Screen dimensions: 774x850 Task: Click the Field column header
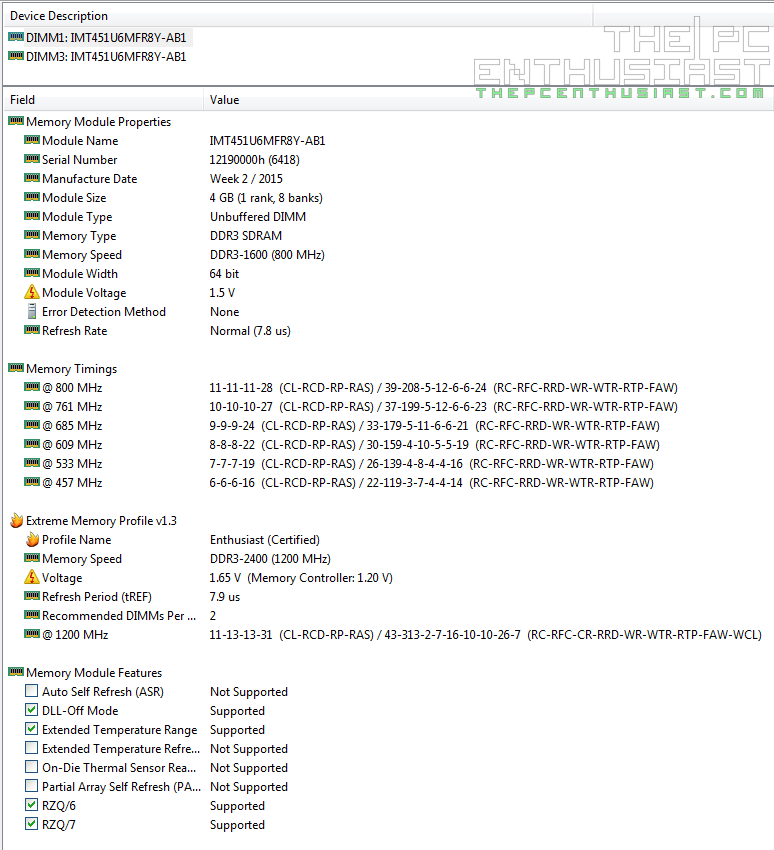coord(104,100)
